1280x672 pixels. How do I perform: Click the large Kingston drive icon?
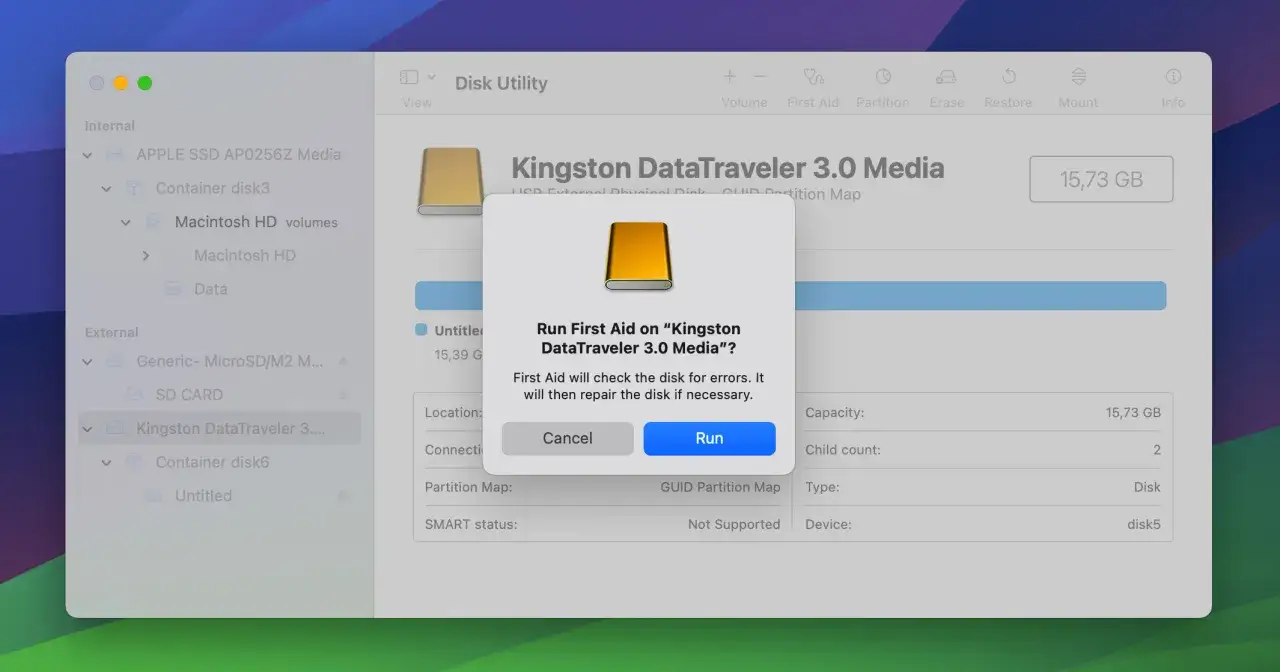tap(450, 181)
